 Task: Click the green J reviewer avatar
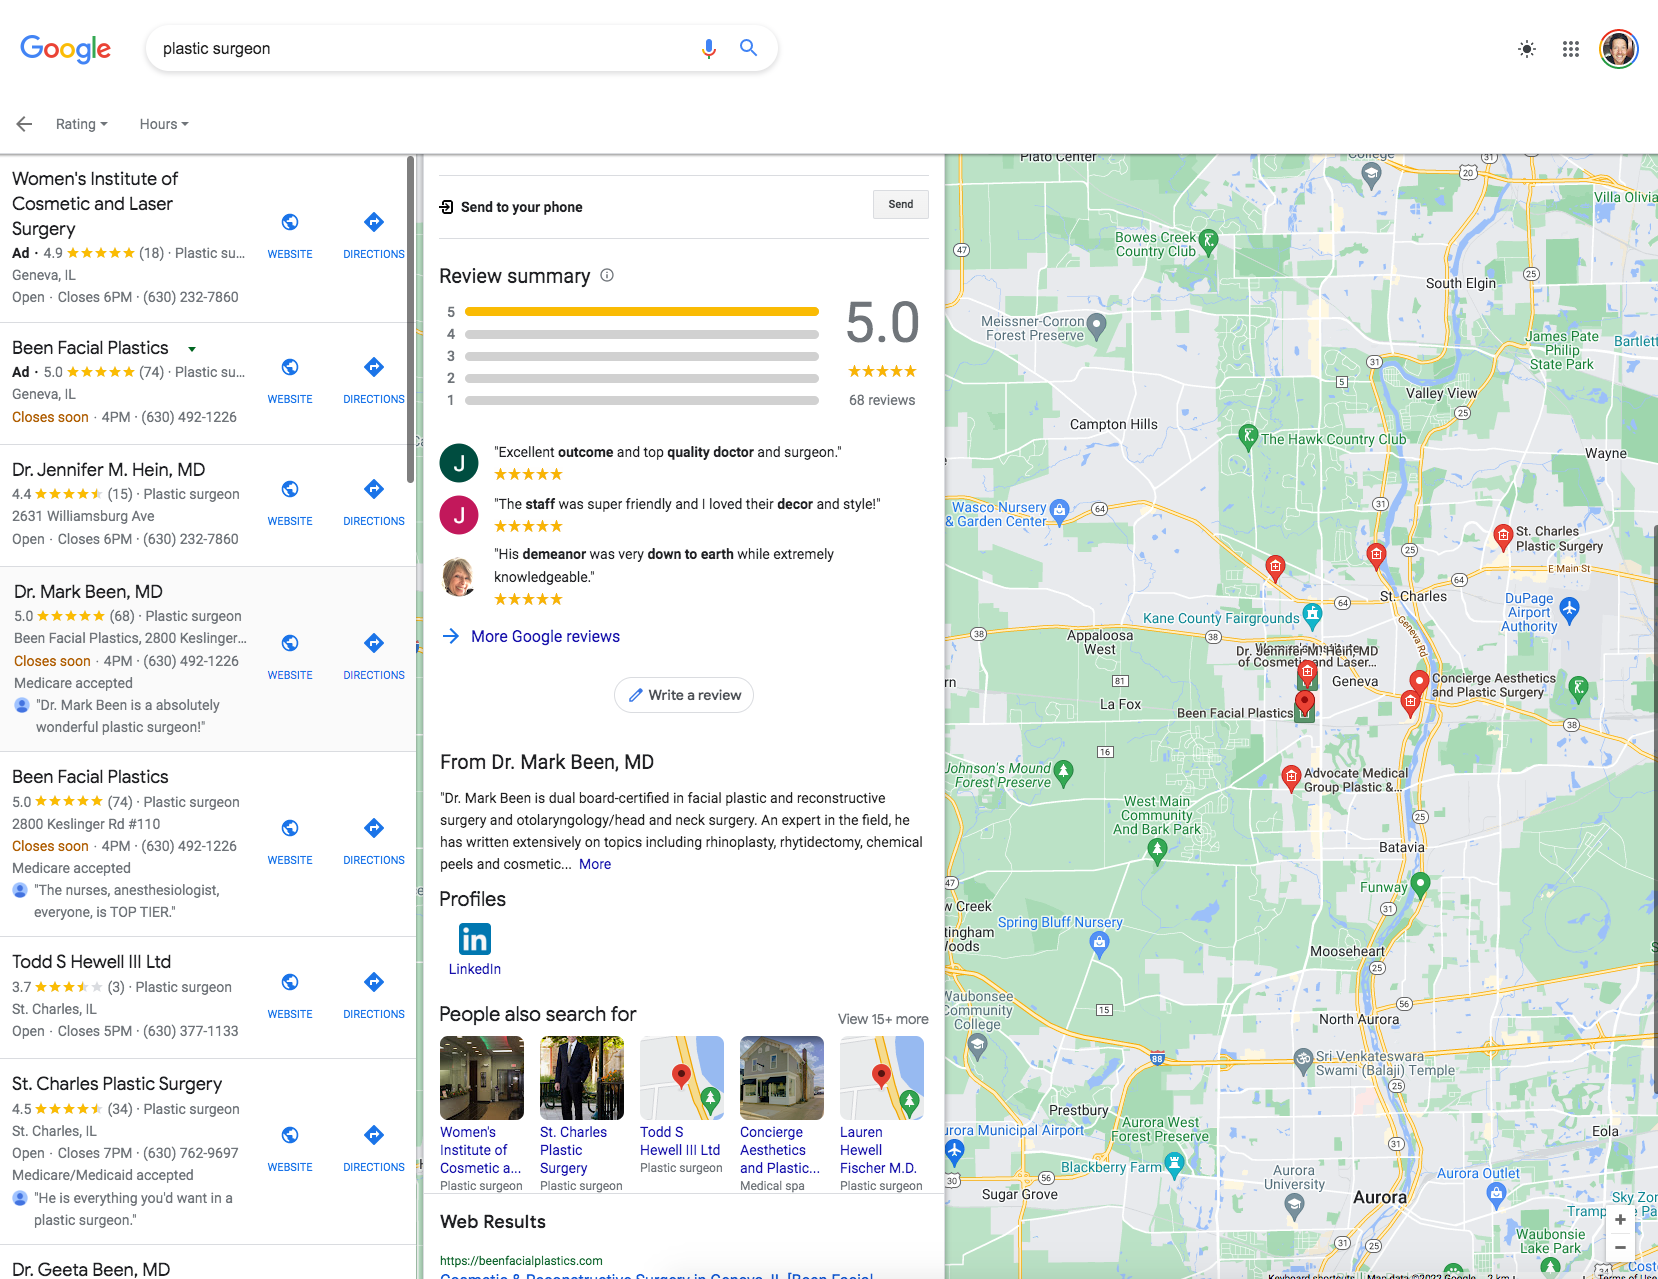click(459, 463)
